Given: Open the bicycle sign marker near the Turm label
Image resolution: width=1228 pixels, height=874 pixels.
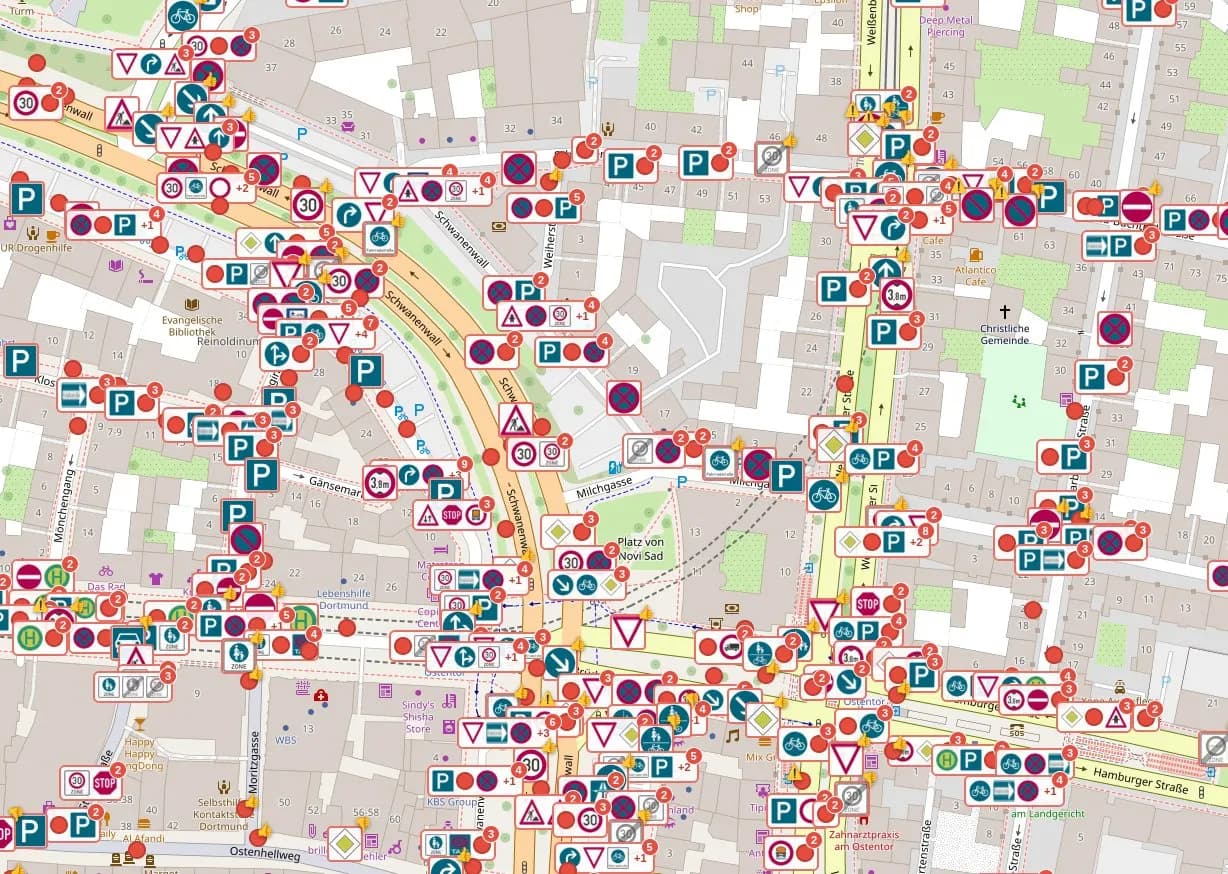Looking at the screenshot, I should pos(182,14).
